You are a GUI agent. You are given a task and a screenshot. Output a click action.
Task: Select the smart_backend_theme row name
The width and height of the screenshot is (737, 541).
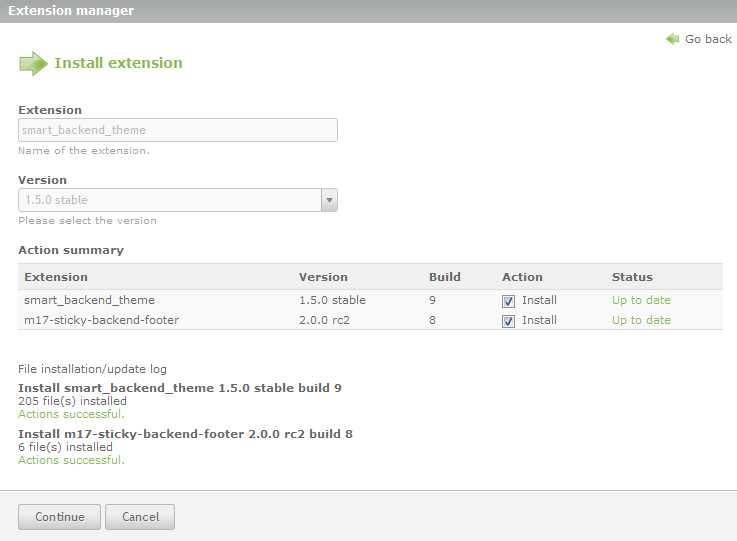pos(89,300)
